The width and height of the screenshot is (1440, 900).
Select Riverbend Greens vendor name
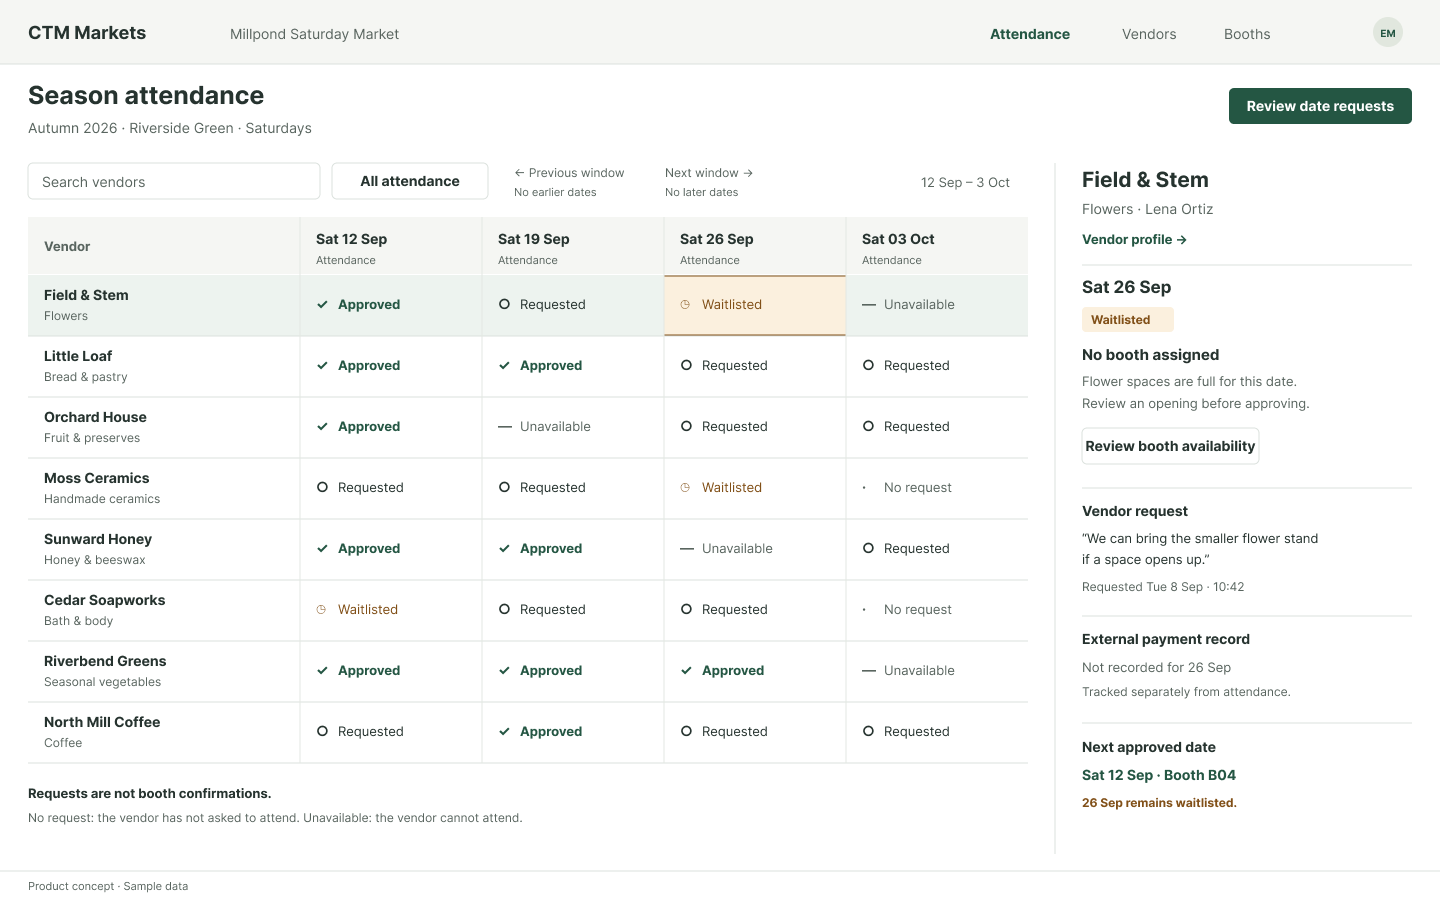click(105, 661)
